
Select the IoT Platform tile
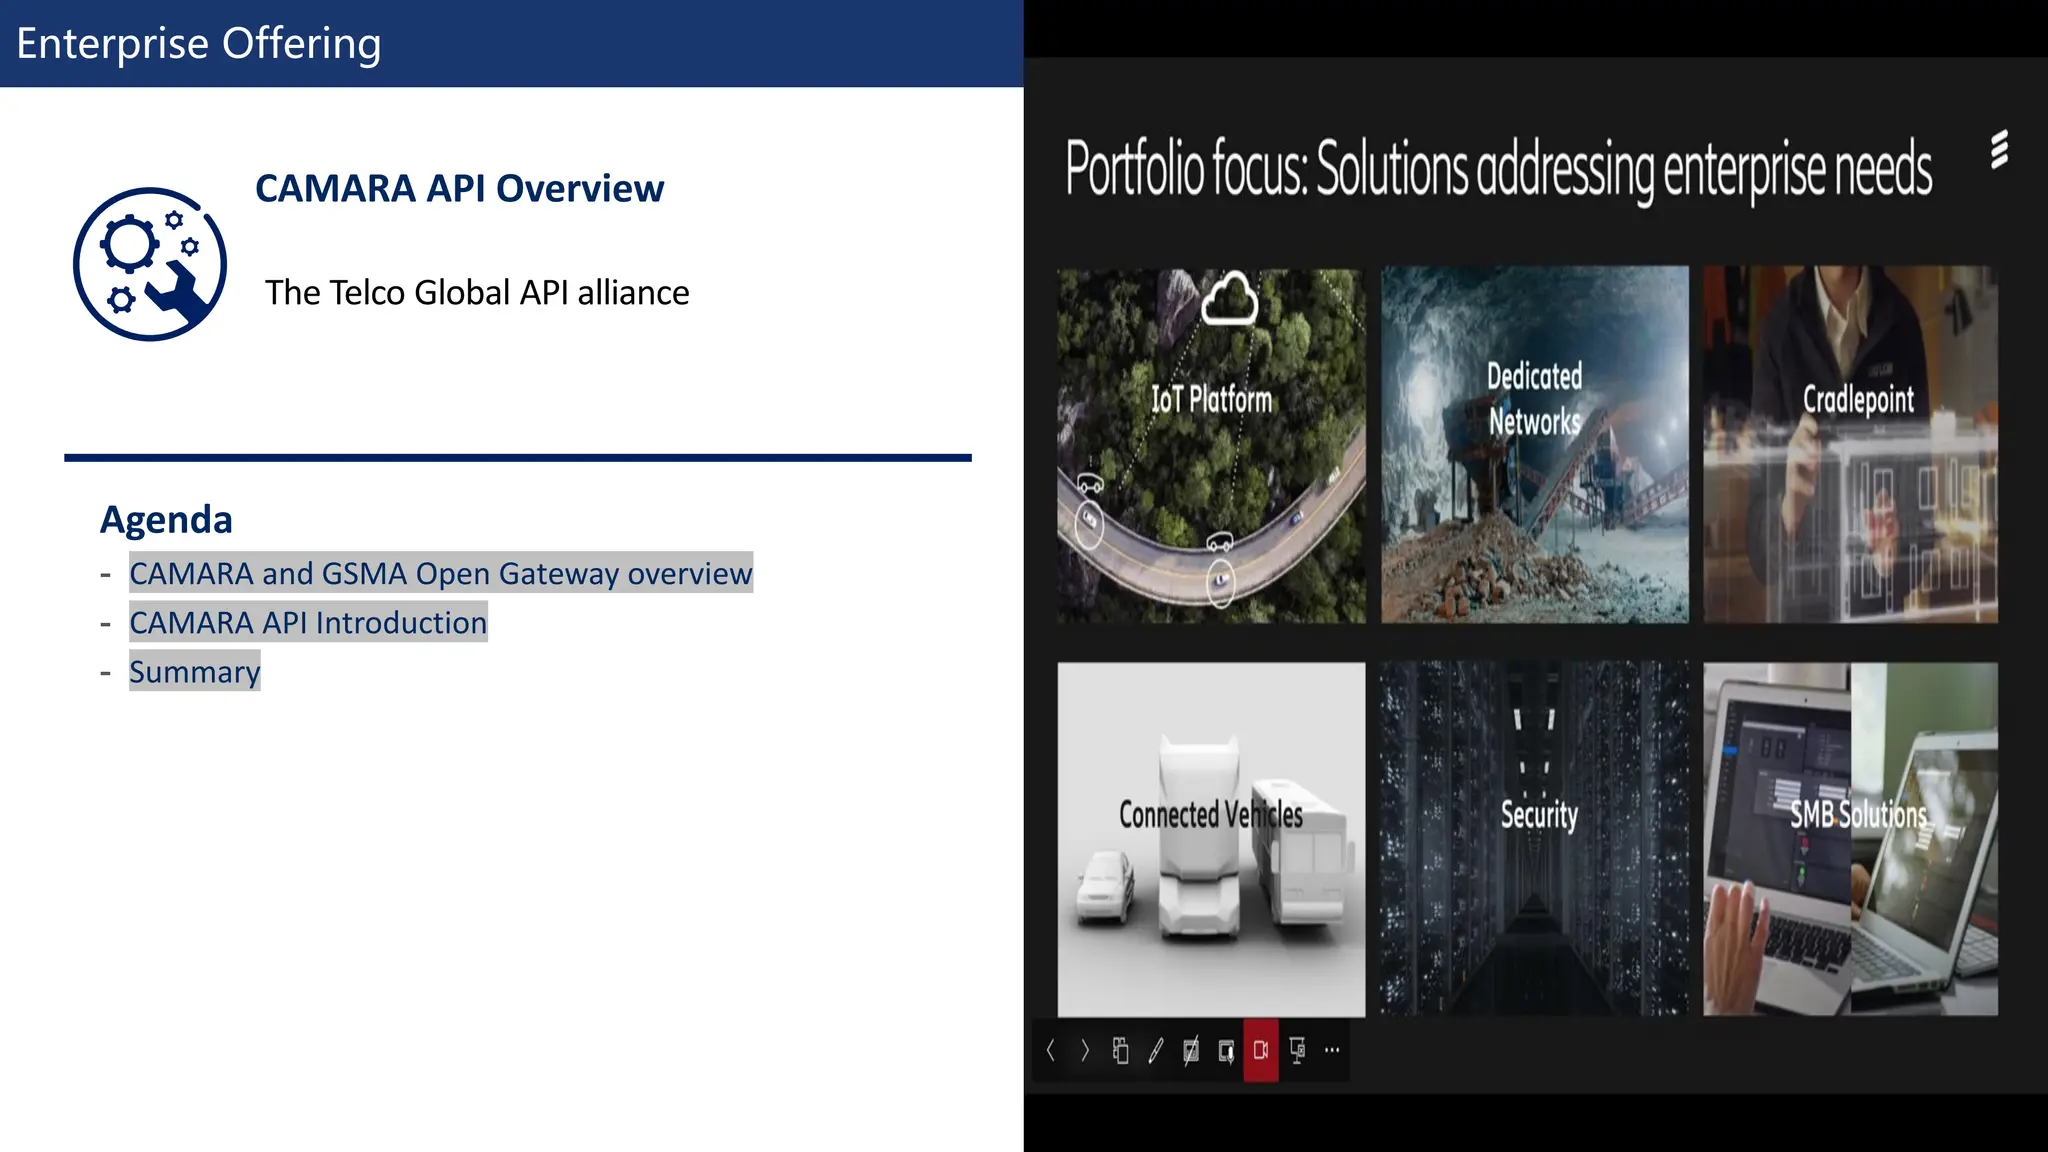[1211, 445]
